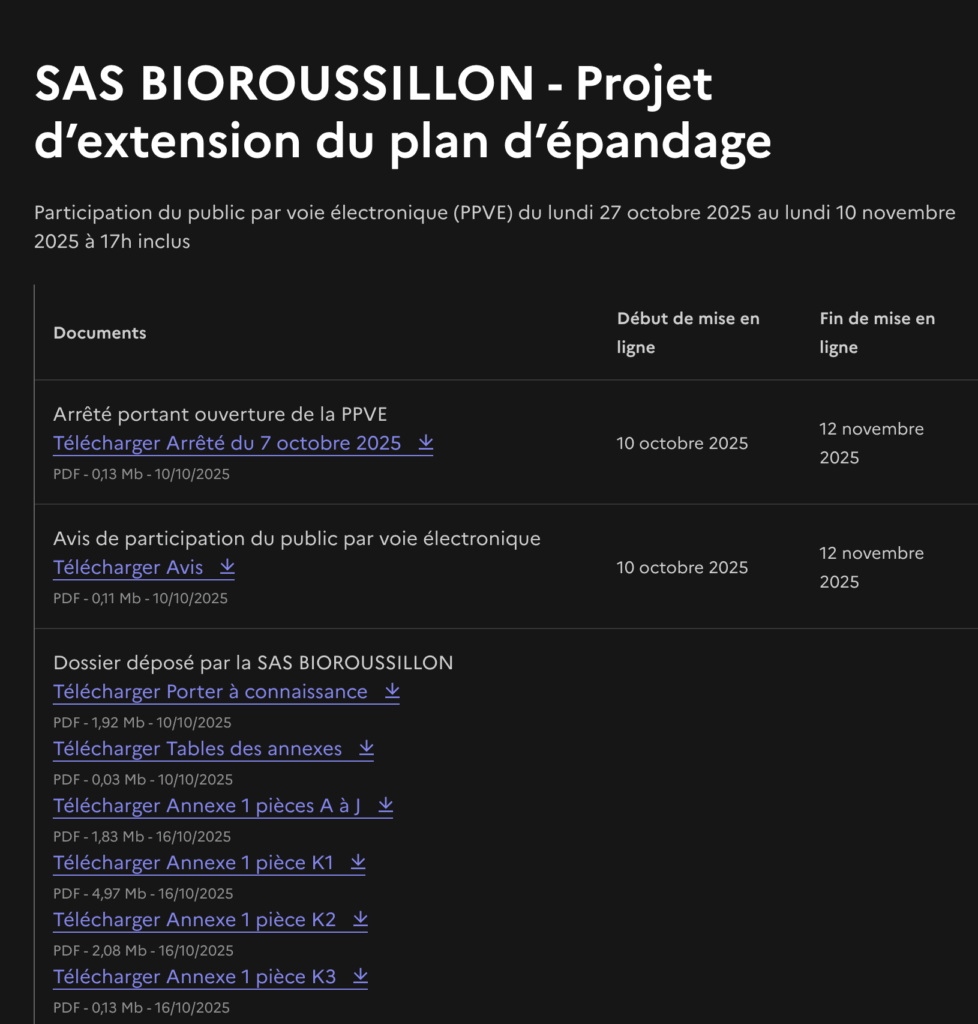The width and height of the screenshot is (978, 1024).
Task: Open the Télécharger Arrêté du 7 octobre 2025 link
Action: (x=227, y=443)
